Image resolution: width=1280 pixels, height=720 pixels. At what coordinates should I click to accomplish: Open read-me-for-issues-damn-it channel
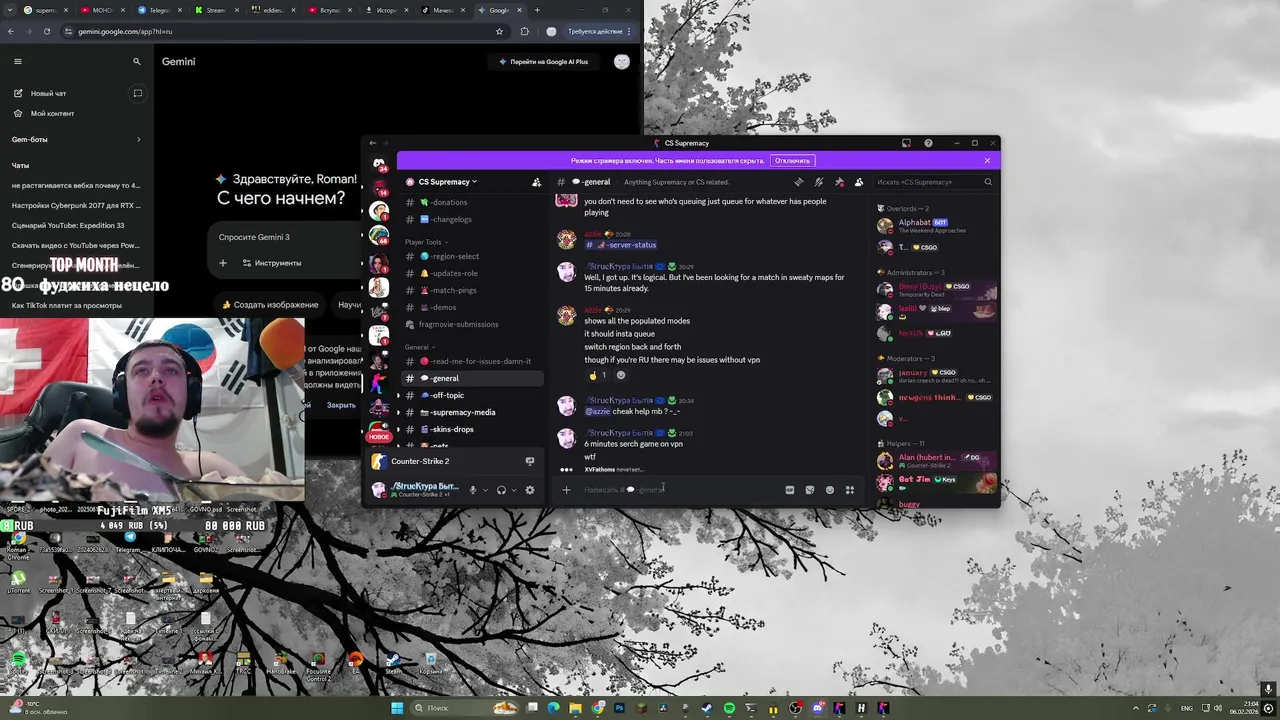point(472,361)
